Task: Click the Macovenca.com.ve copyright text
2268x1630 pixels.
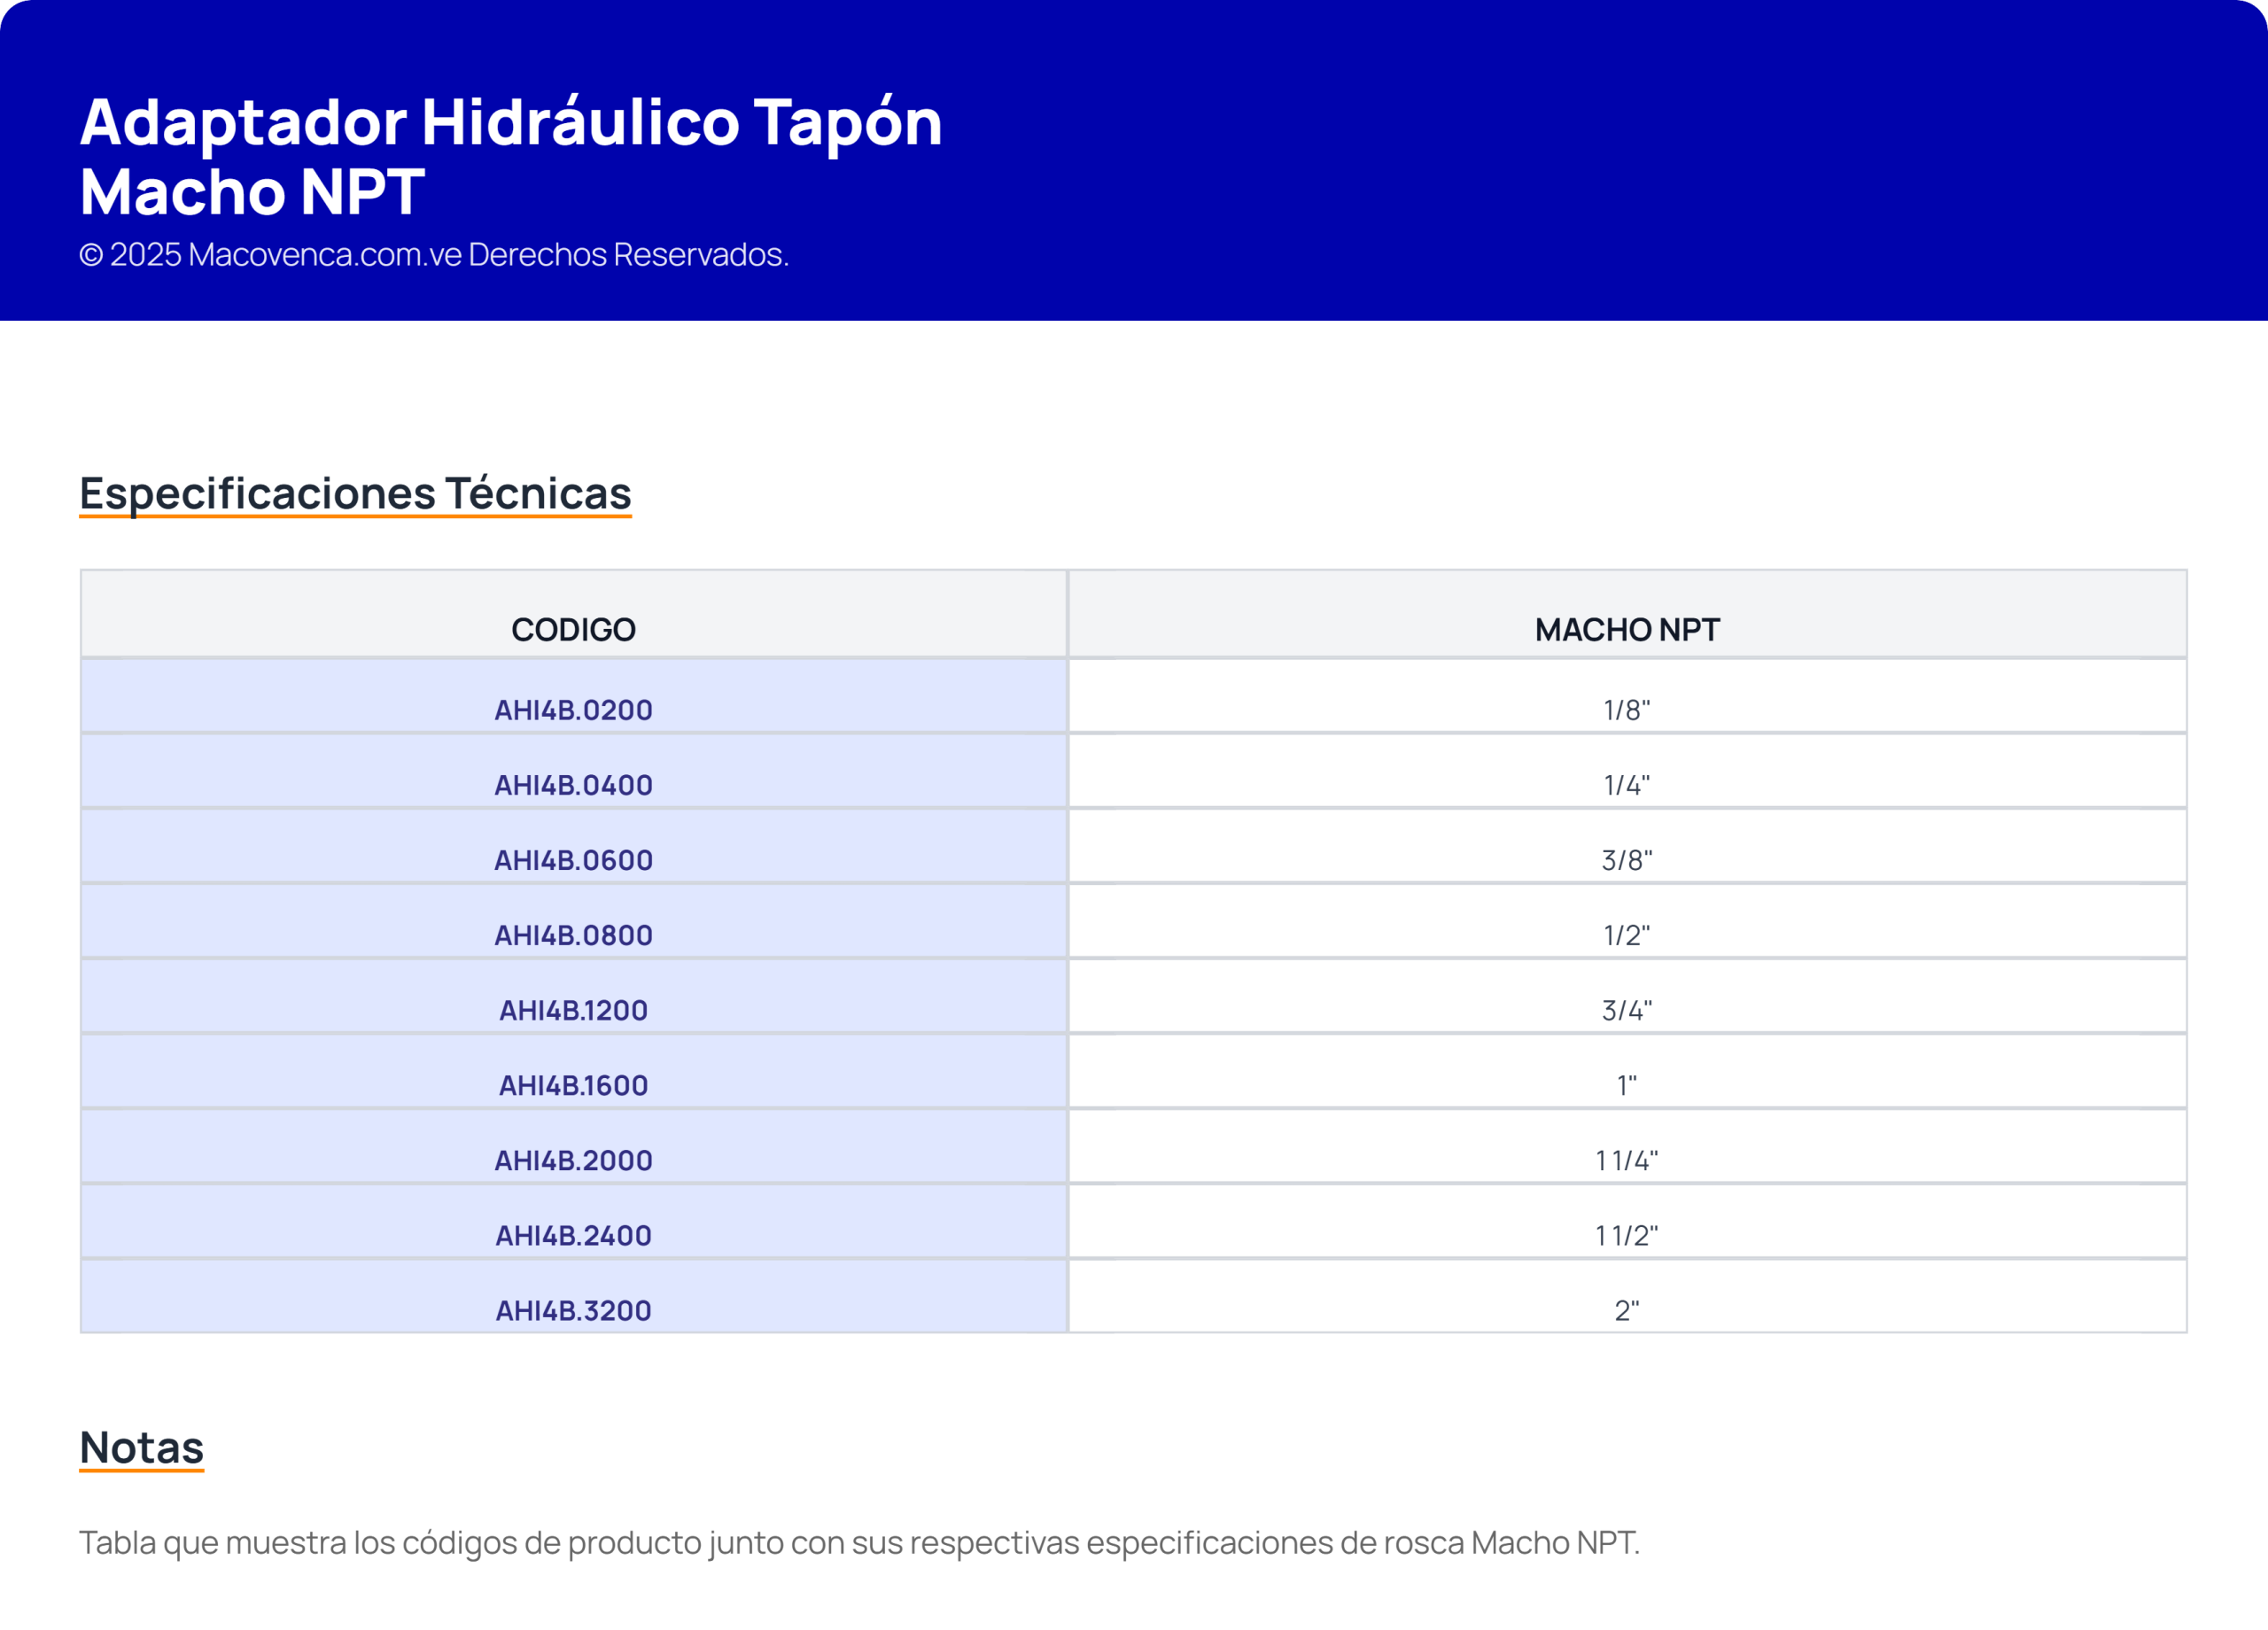Action: click(x=434, y=254)
